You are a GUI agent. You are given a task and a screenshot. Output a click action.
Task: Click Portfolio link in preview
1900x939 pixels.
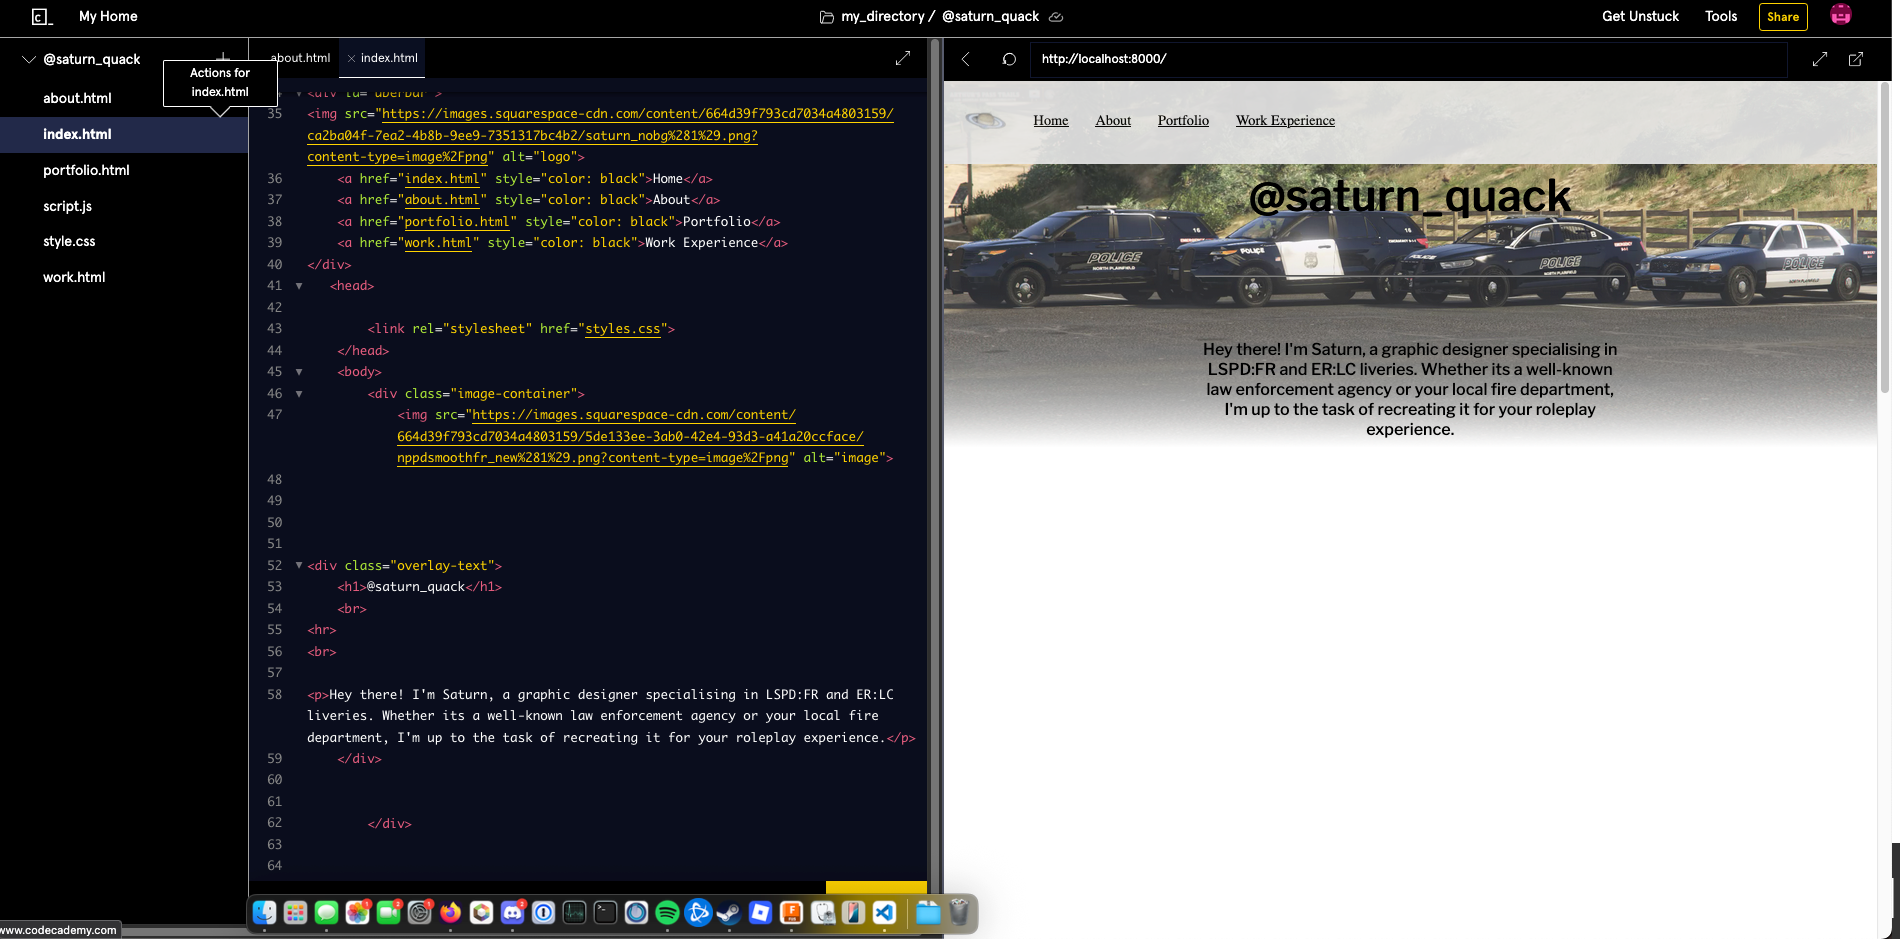click(1183, 120)
